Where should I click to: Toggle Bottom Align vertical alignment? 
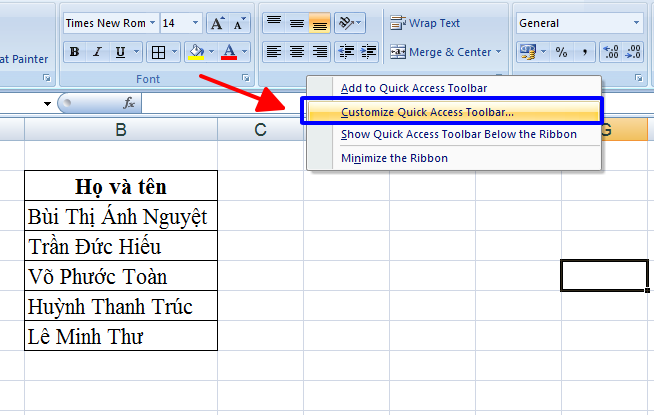pyautogui.click(x=319, y=23)
